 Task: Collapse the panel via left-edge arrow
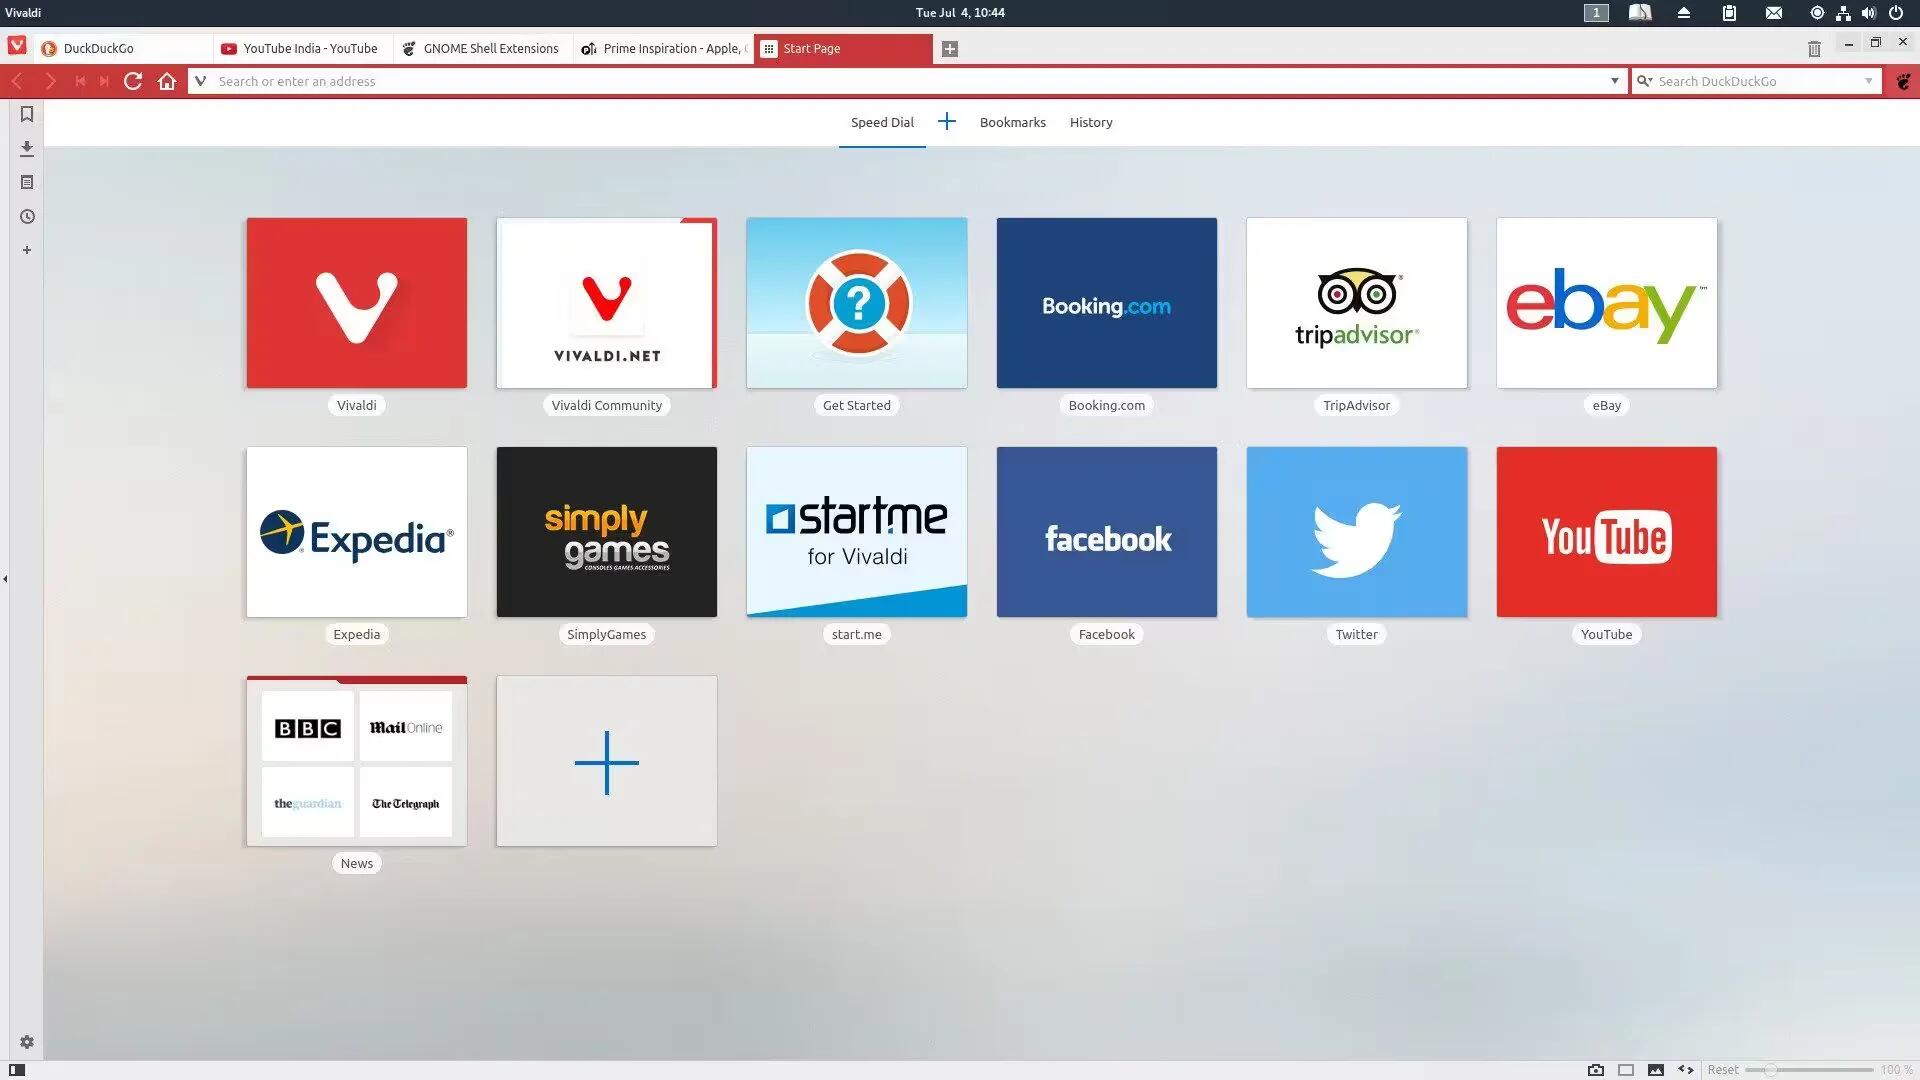tap(5, 579)
